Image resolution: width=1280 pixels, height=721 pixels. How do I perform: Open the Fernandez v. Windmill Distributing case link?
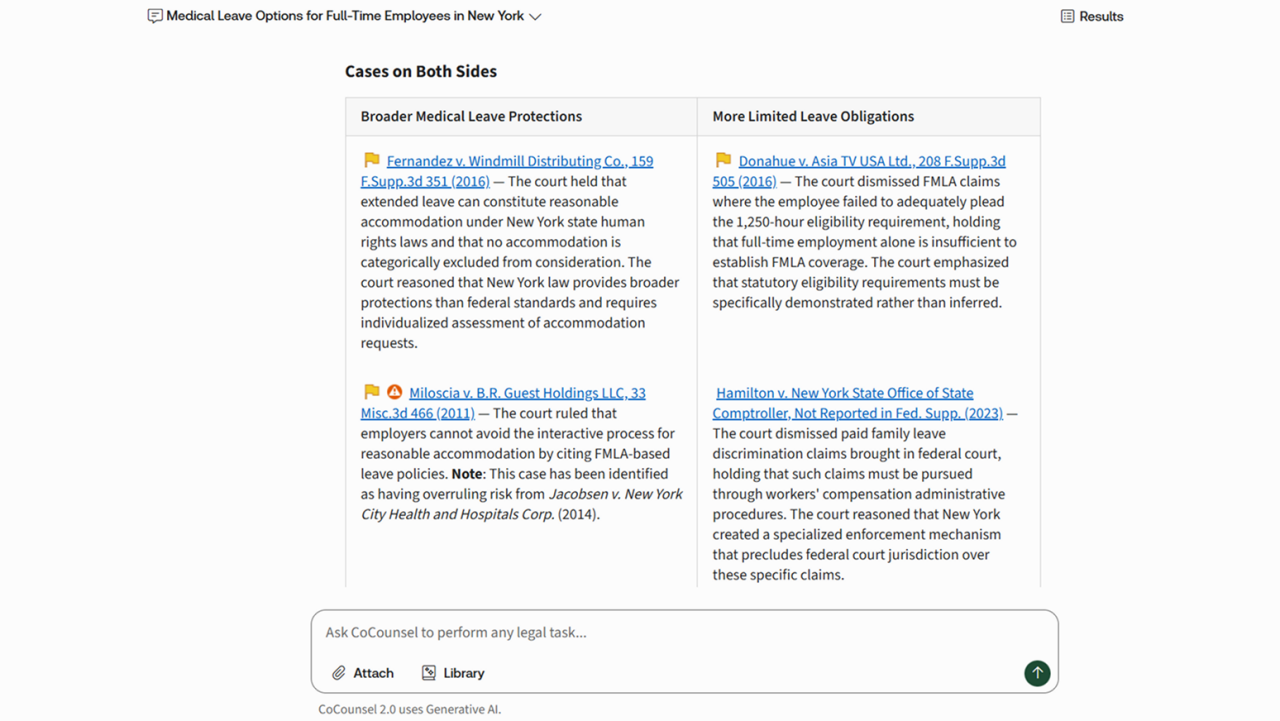(x=519, y=161)
